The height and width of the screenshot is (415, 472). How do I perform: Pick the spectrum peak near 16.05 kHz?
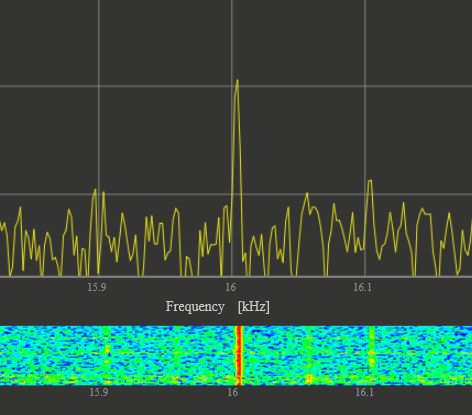(x=307, y=195)
